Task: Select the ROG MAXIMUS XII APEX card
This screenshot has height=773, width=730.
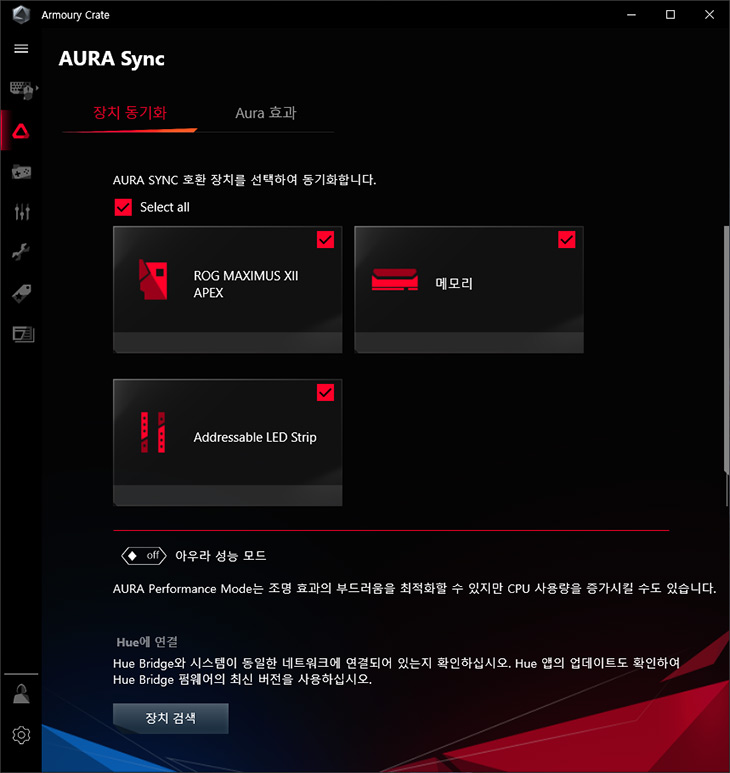Action: tap(228, 289)
